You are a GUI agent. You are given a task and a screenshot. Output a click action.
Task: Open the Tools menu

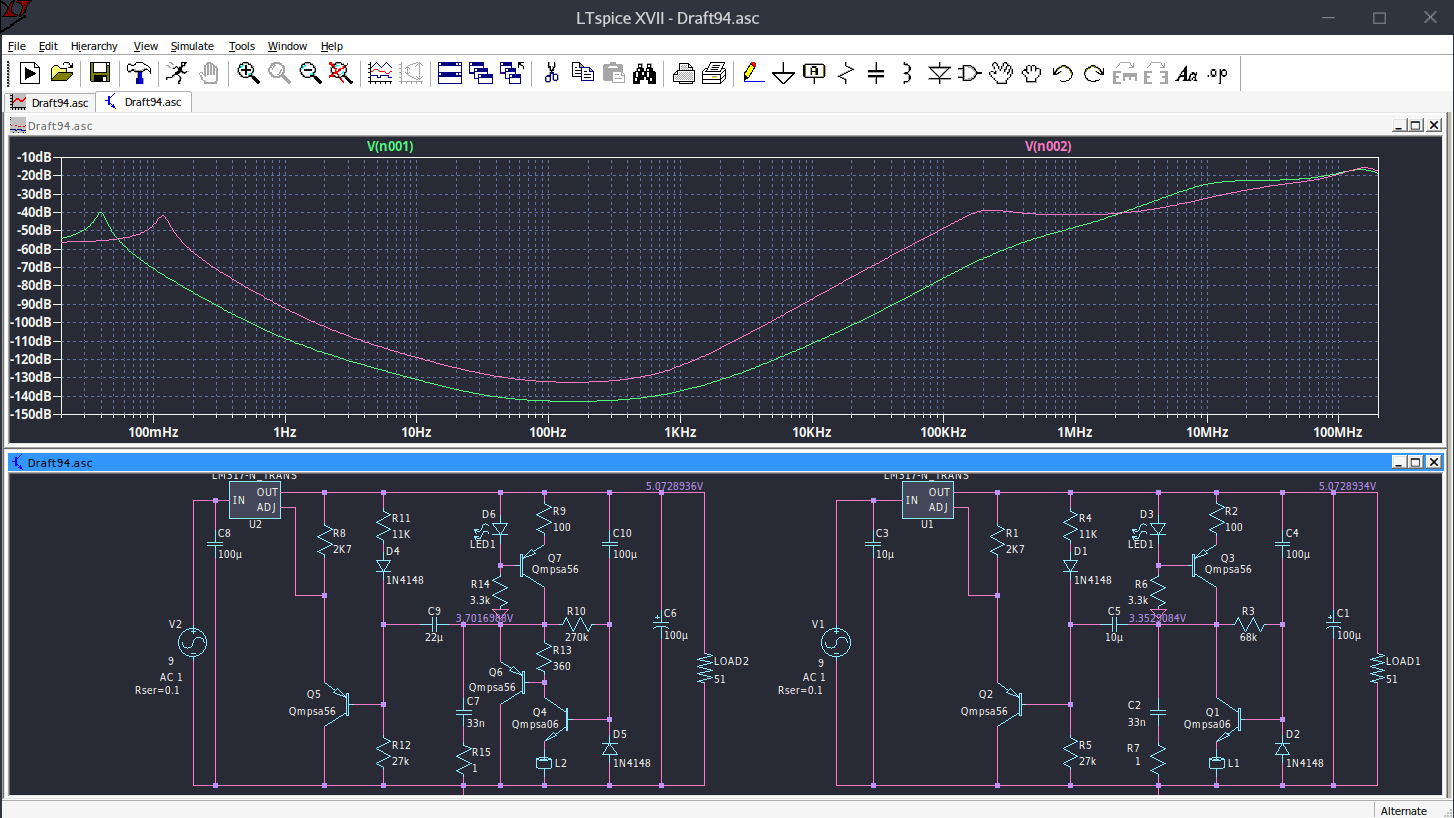[x=242, y=46]
